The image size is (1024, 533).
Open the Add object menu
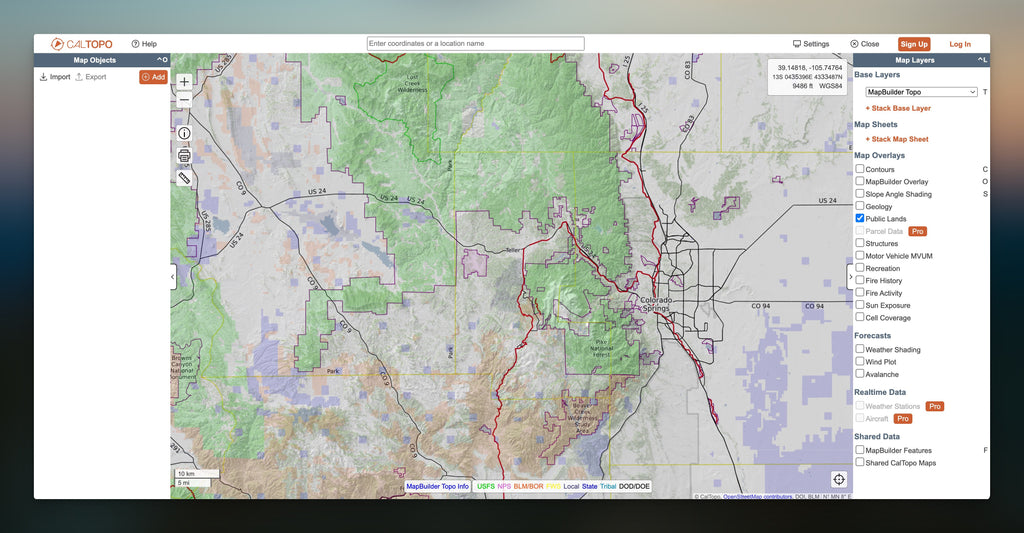(153, 77)
